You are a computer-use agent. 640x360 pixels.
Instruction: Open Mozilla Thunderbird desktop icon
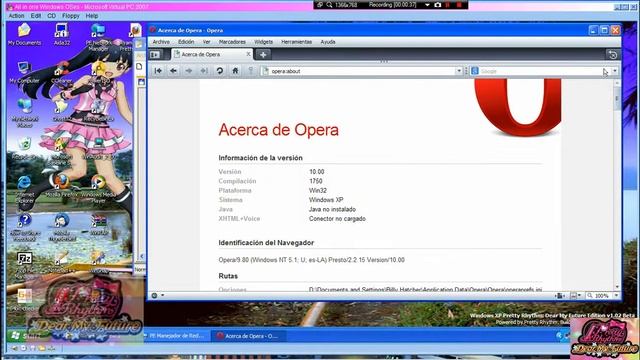click(x=62, y=227)
